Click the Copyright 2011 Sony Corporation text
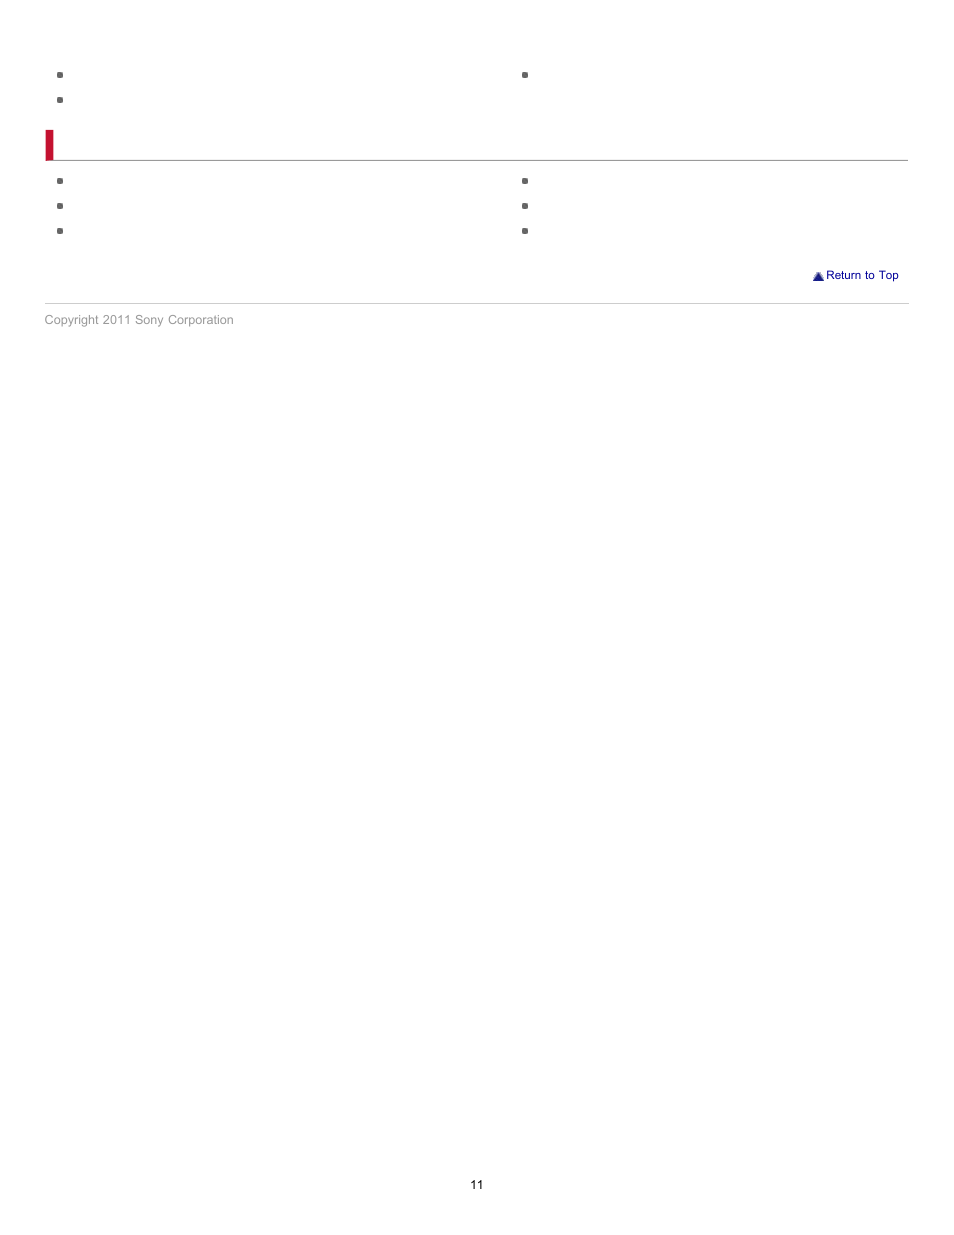Viewport: 954px width, 1235px height. point(139,320)
